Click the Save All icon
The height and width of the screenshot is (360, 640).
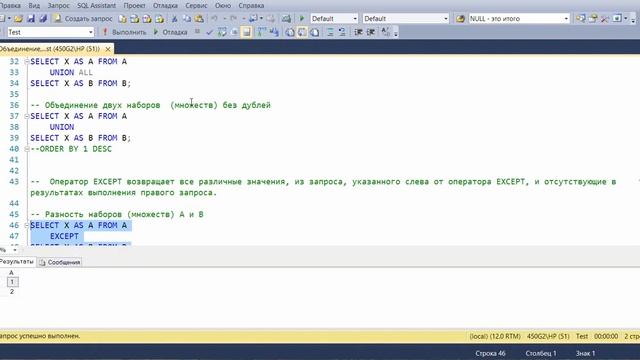tap(43, 19)
